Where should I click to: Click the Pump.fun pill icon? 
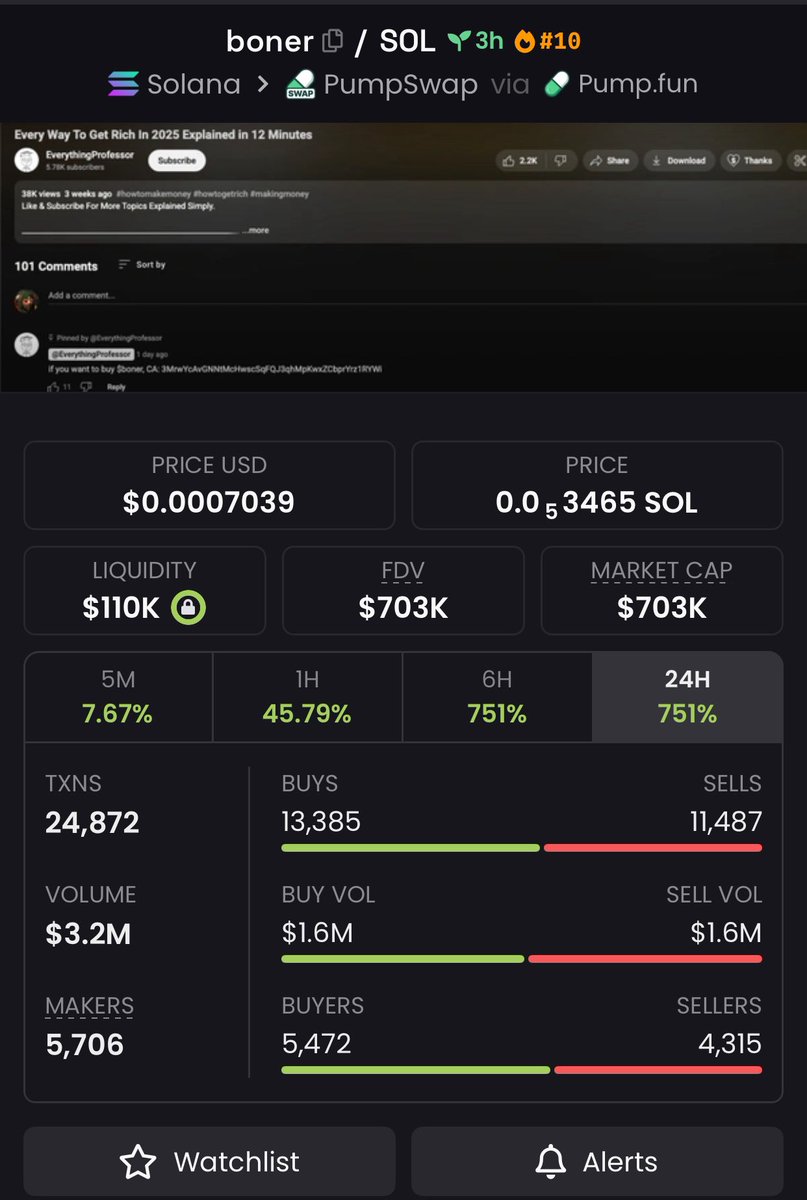555,84
